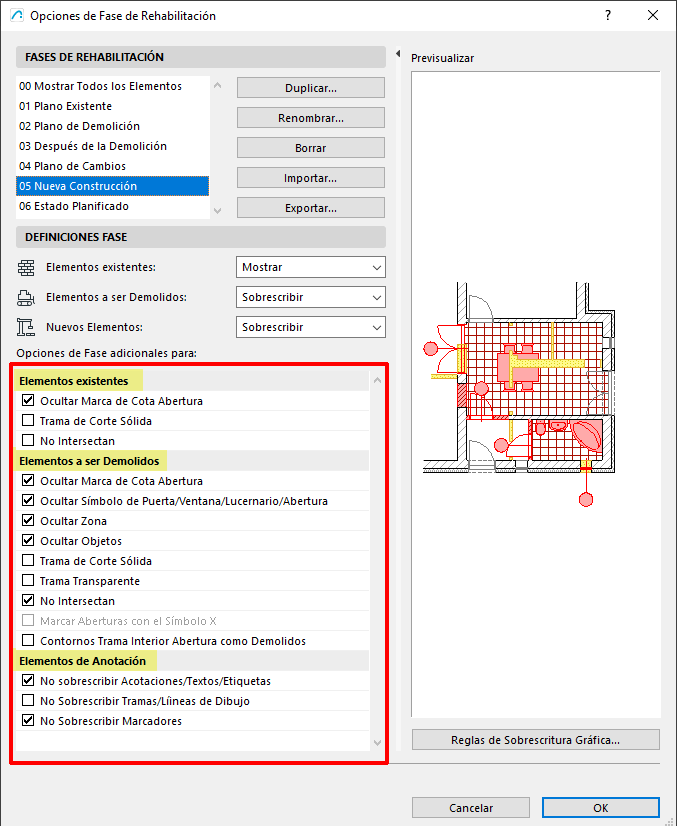Collapse the FASES DE REHABILITACIÓN section
This screenshot has width=677, height=826.
pos(201,57)
